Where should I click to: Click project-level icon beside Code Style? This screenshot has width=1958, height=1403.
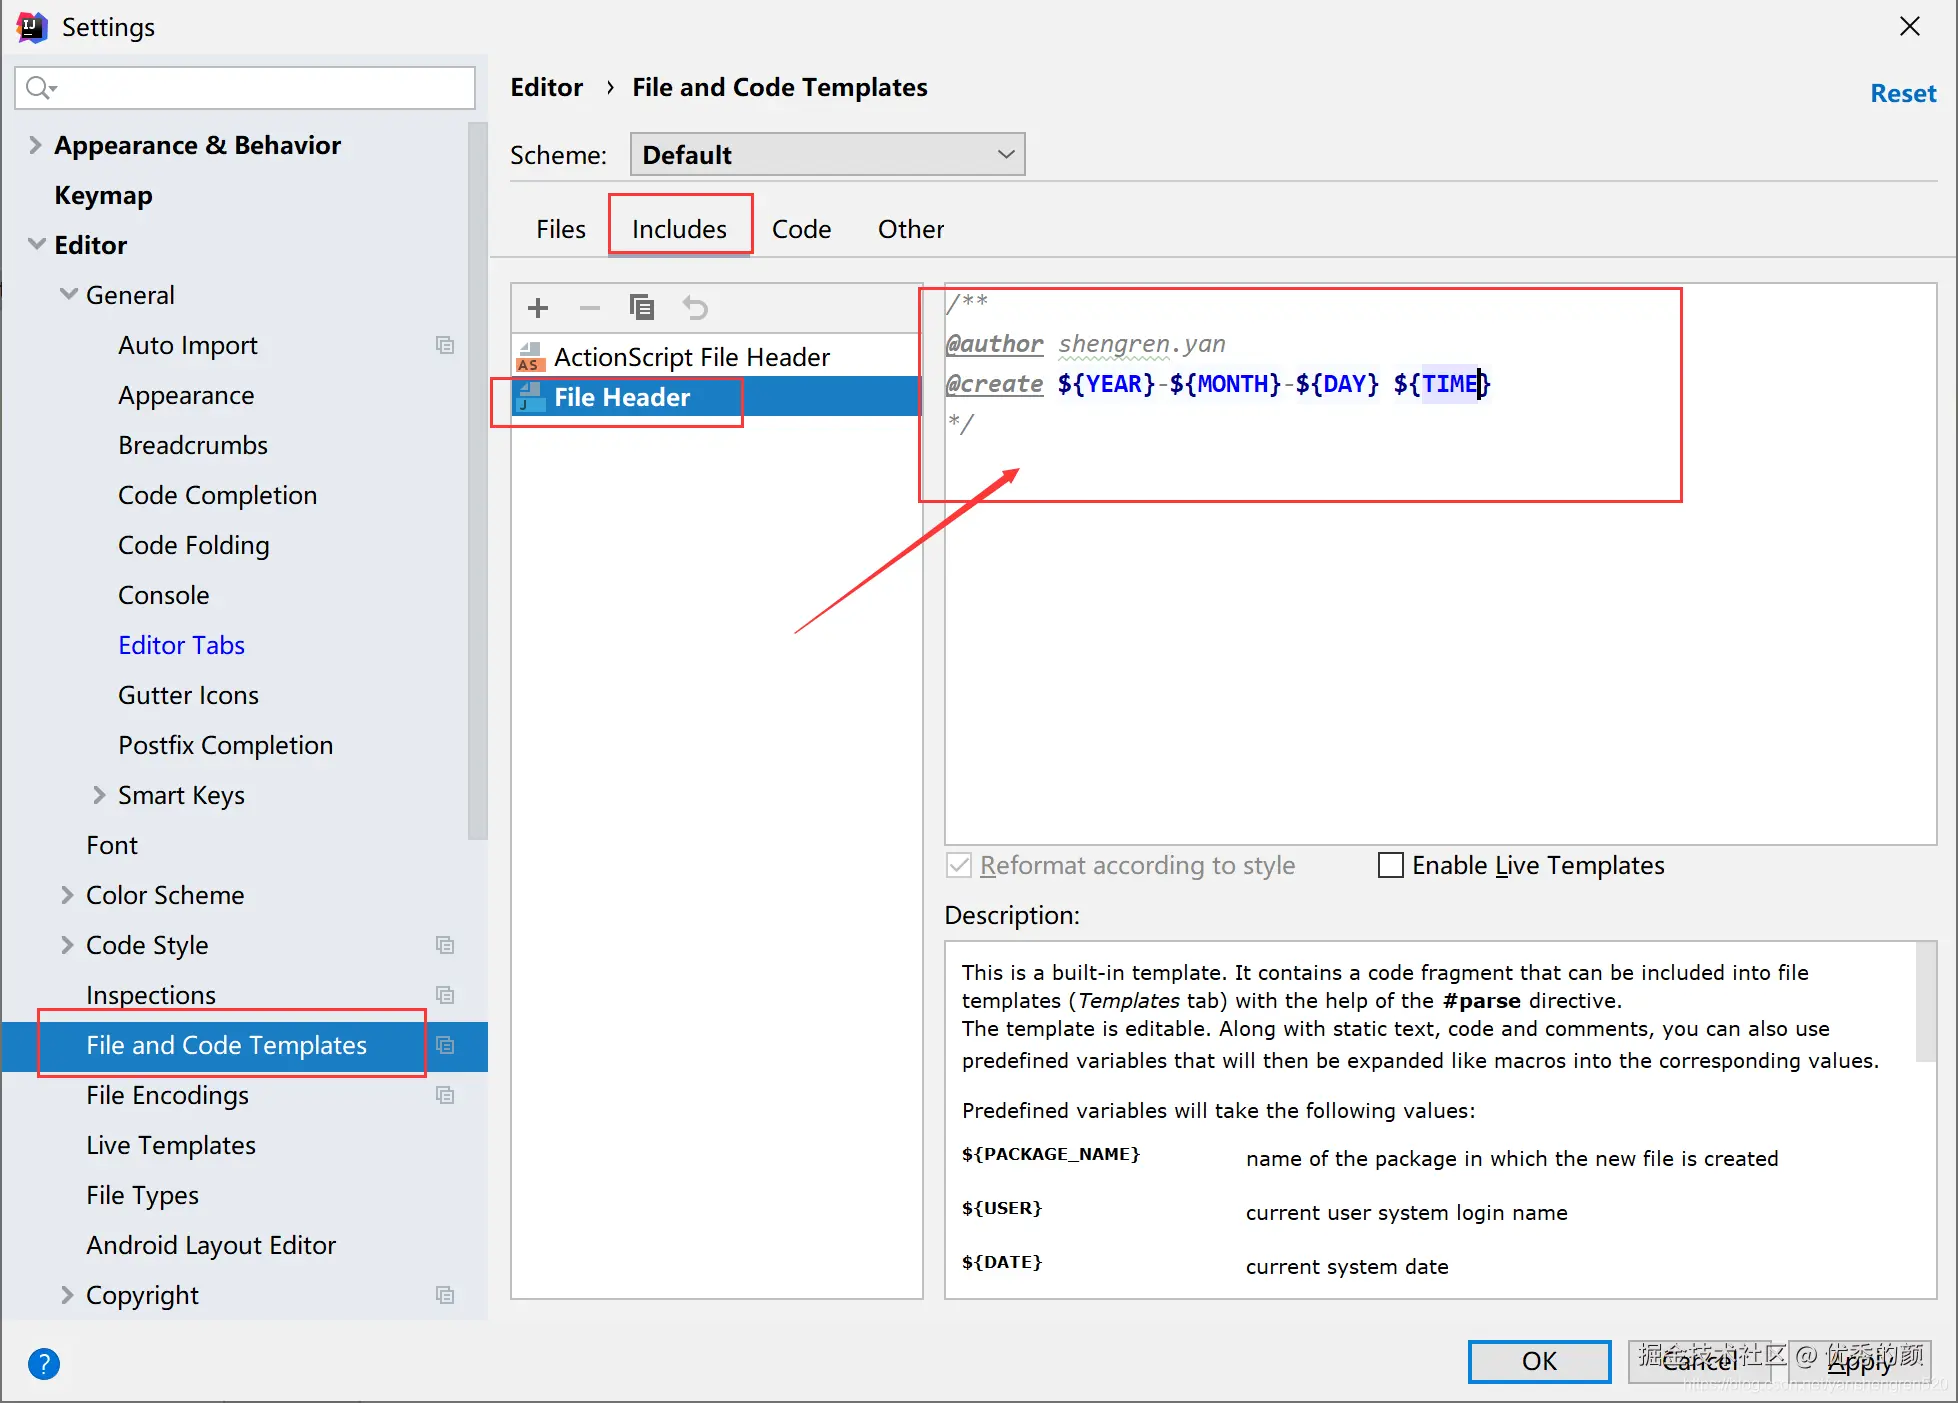click(x=445, y=945)
